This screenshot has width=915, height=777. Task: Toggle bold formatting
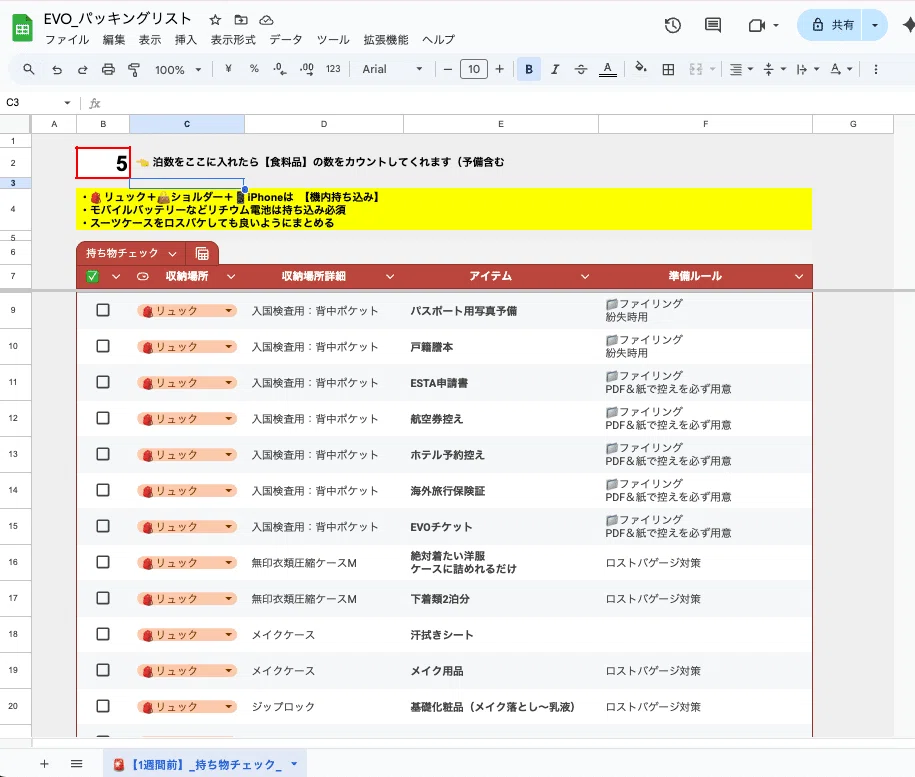pyautogui.click(x=529, y=69)
